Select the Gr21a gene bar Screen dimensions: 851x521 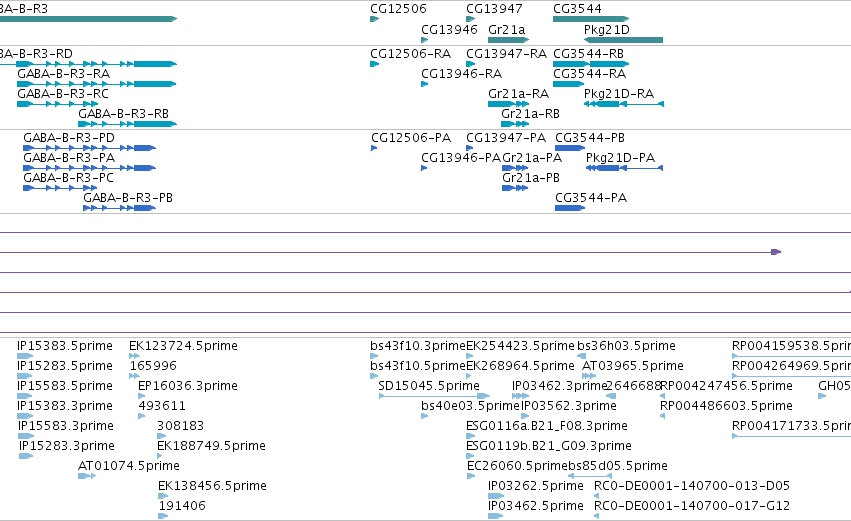509,40
